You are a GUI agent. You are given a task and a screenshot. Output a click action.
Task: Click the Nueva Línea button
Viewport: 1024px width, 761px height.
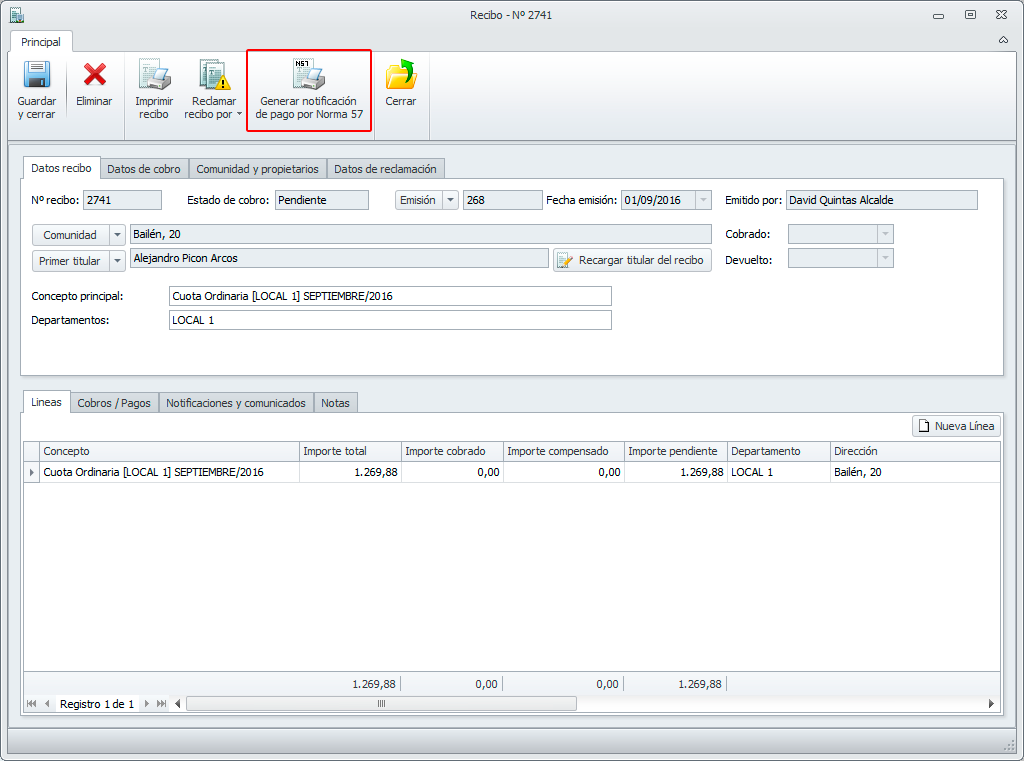(956, 426)
